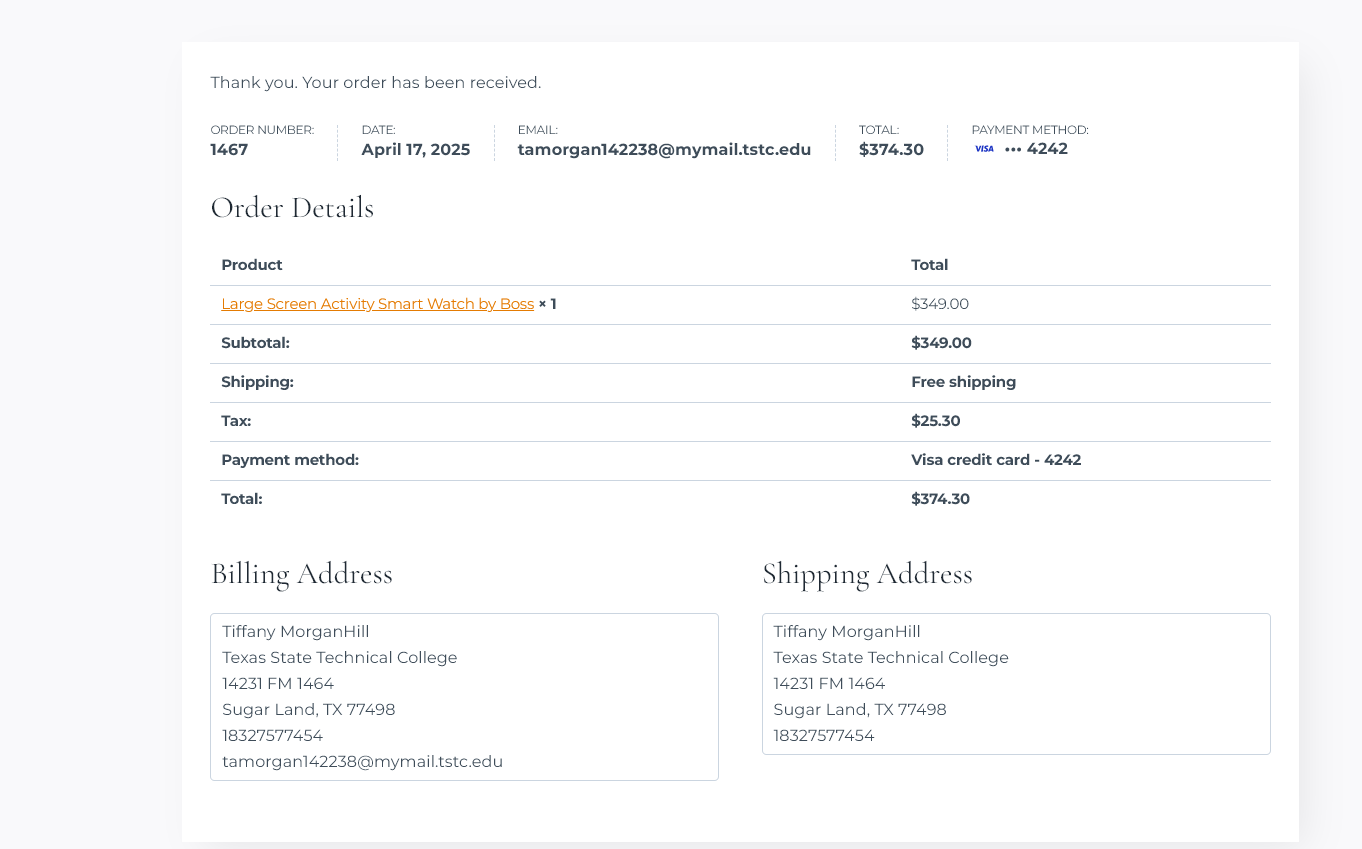
Task: Click the Shipping: row label
Action: point(257,382)
